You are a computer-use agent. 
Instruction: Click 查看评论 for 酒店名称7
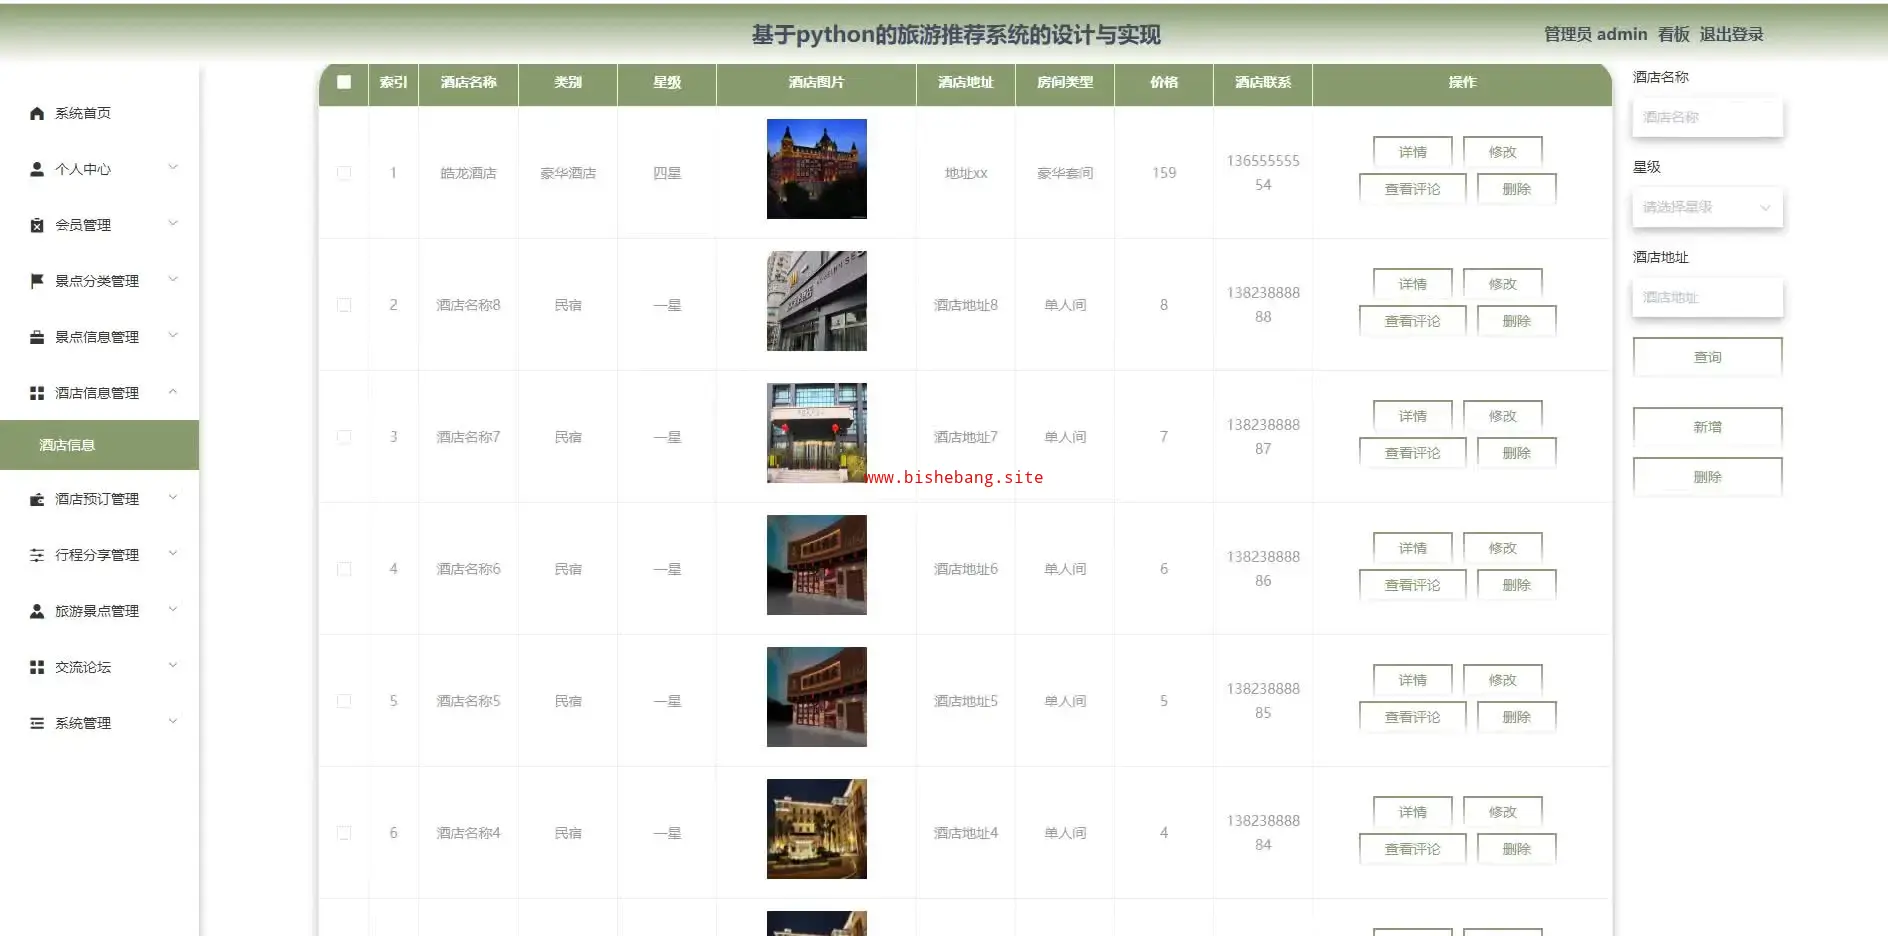click(1412, 453)
